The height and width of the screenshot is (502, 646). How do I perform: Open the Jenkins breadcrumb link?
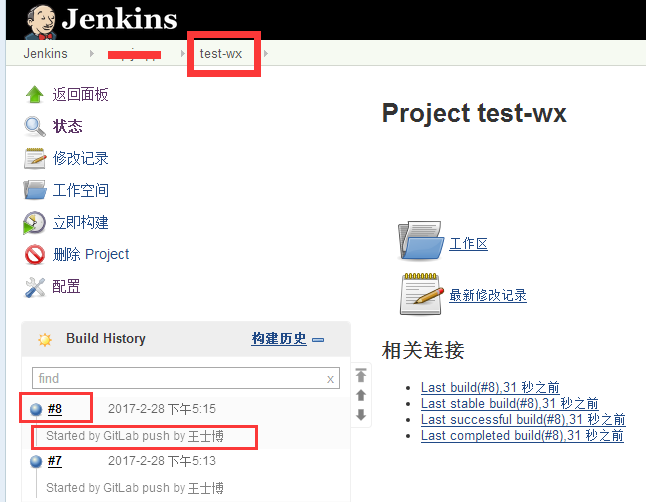pos(45,54)
